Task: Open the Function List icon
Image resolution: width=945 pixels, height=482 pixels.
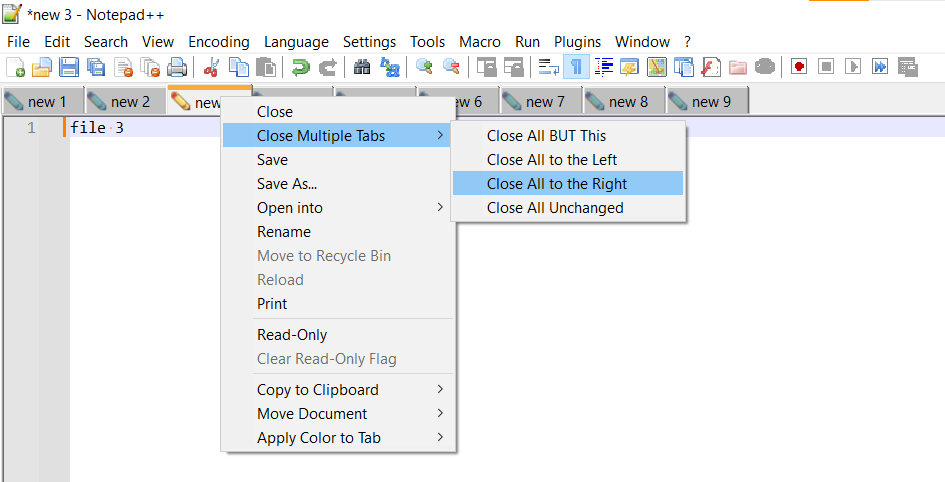Action: pos(711,67)
